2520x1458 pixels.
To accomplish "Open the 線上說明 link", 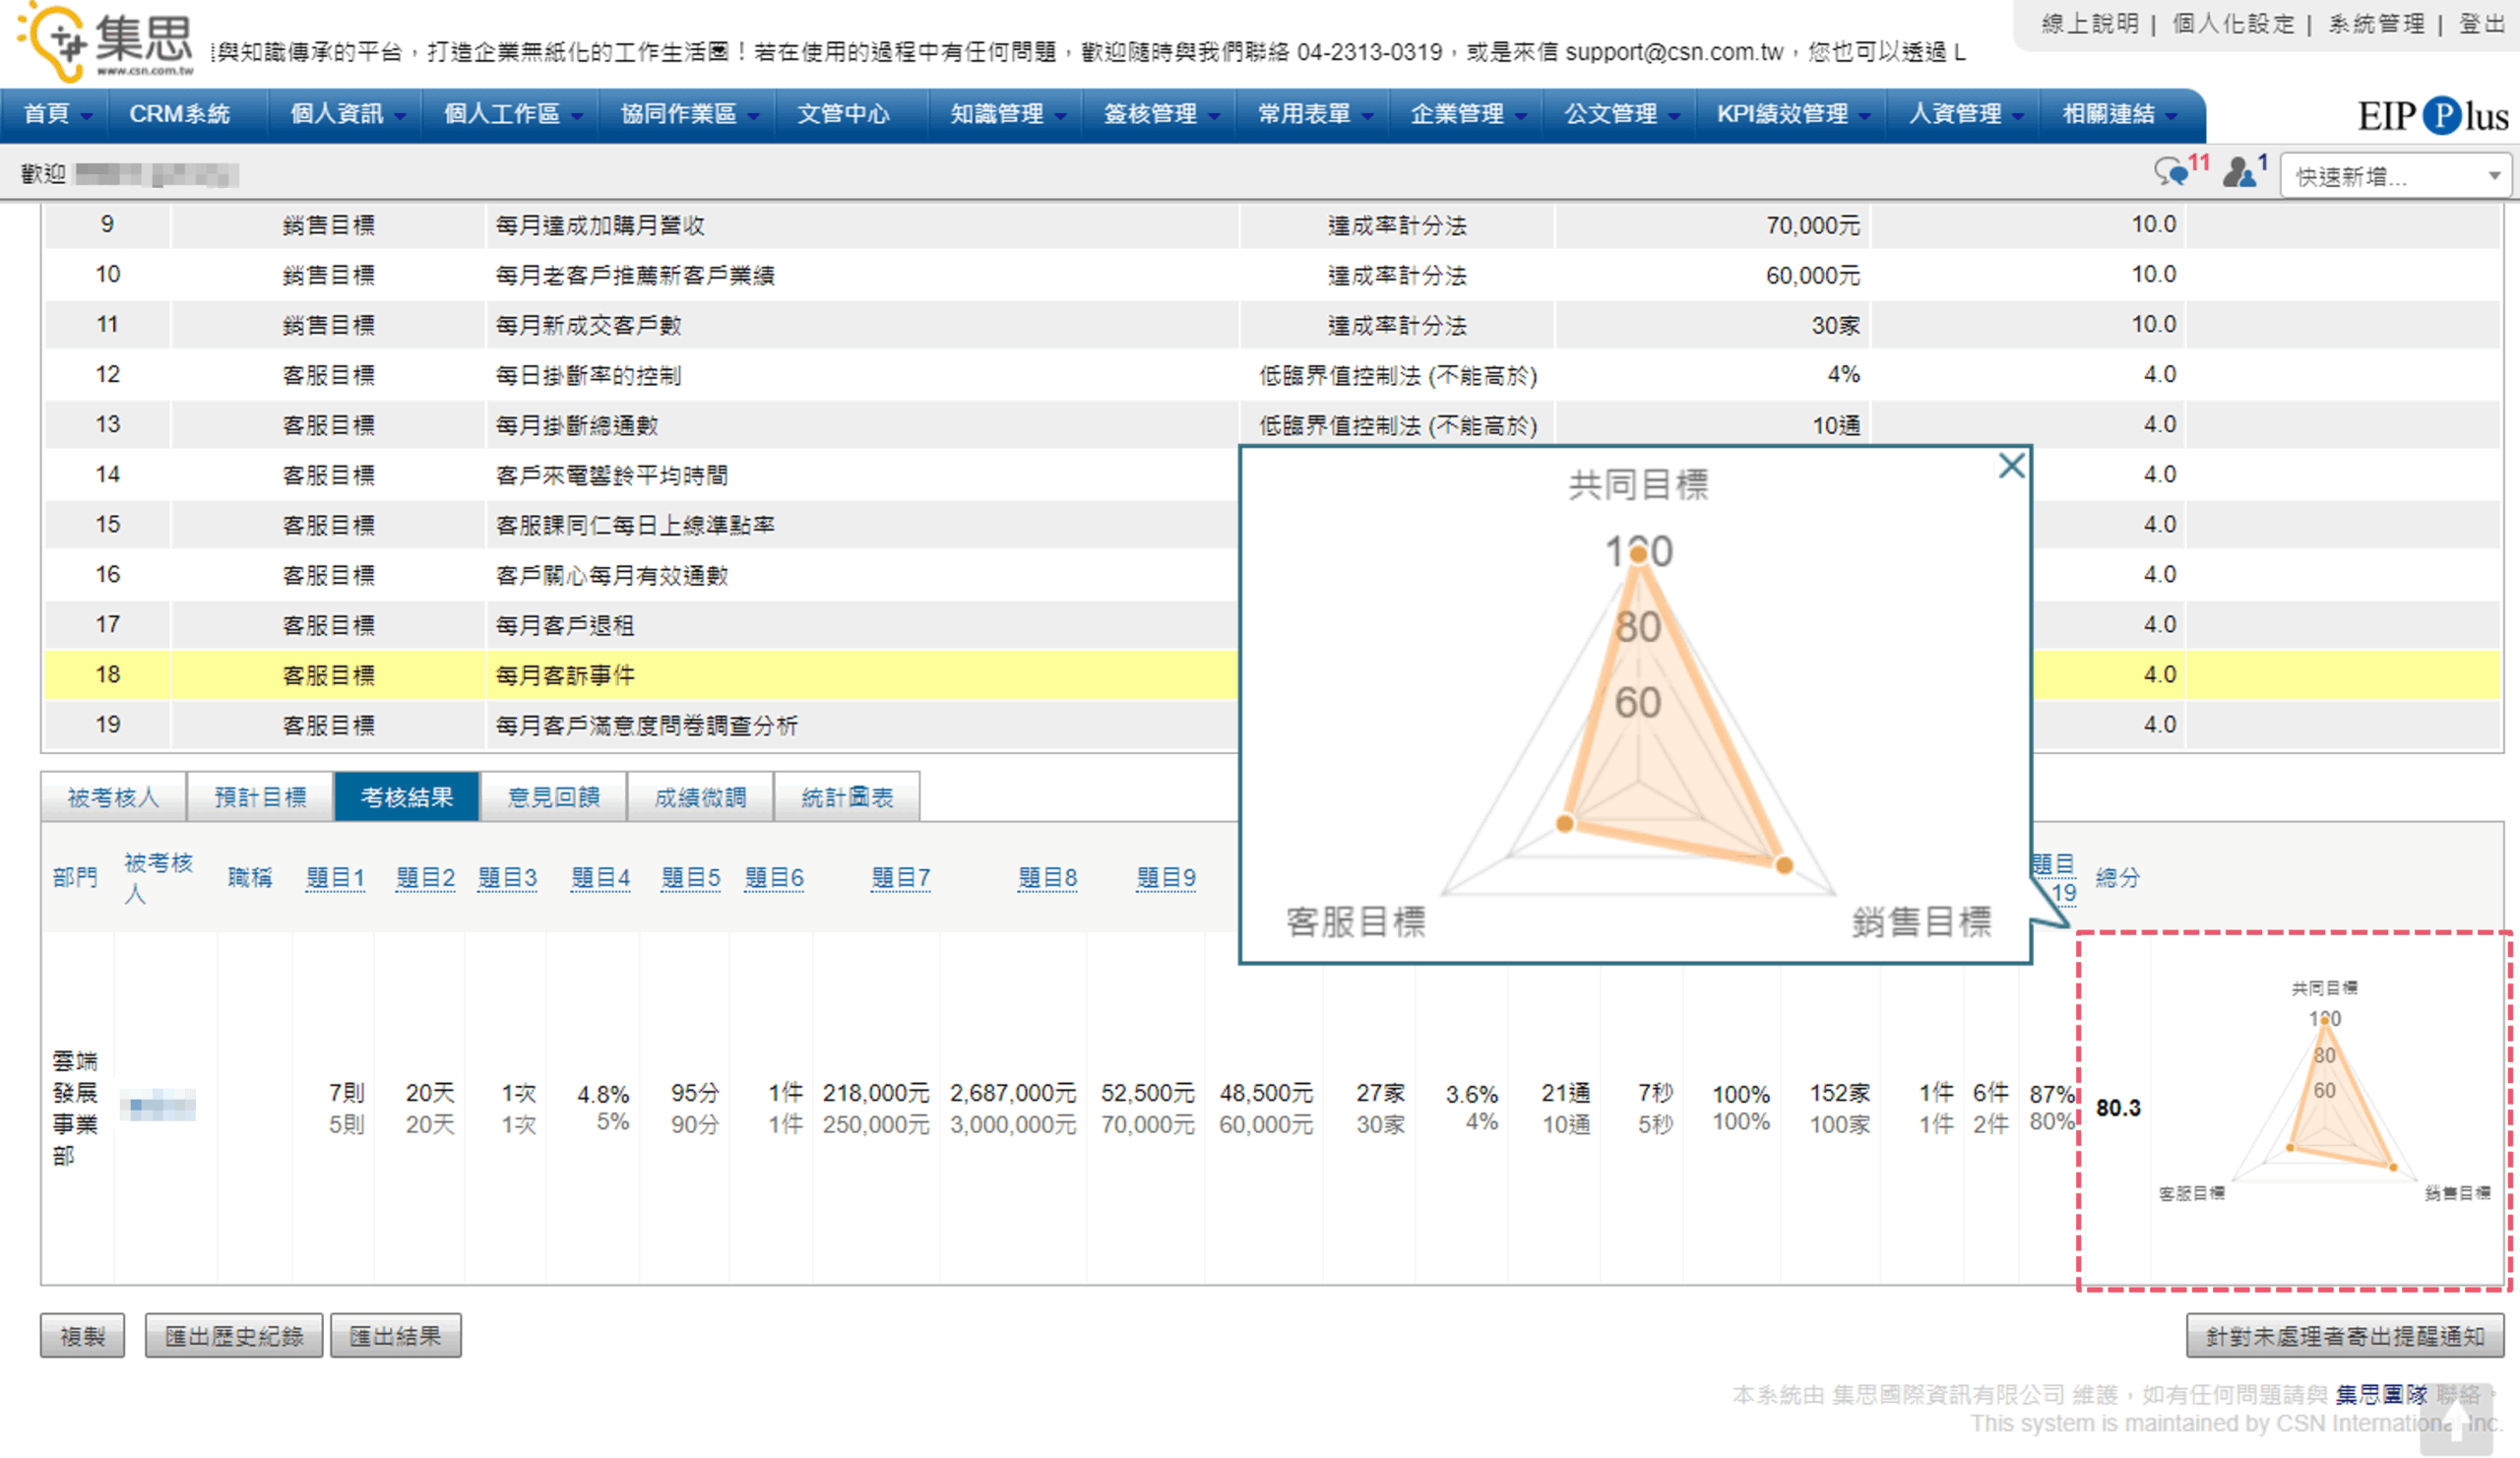I will tap(2089, 22).
